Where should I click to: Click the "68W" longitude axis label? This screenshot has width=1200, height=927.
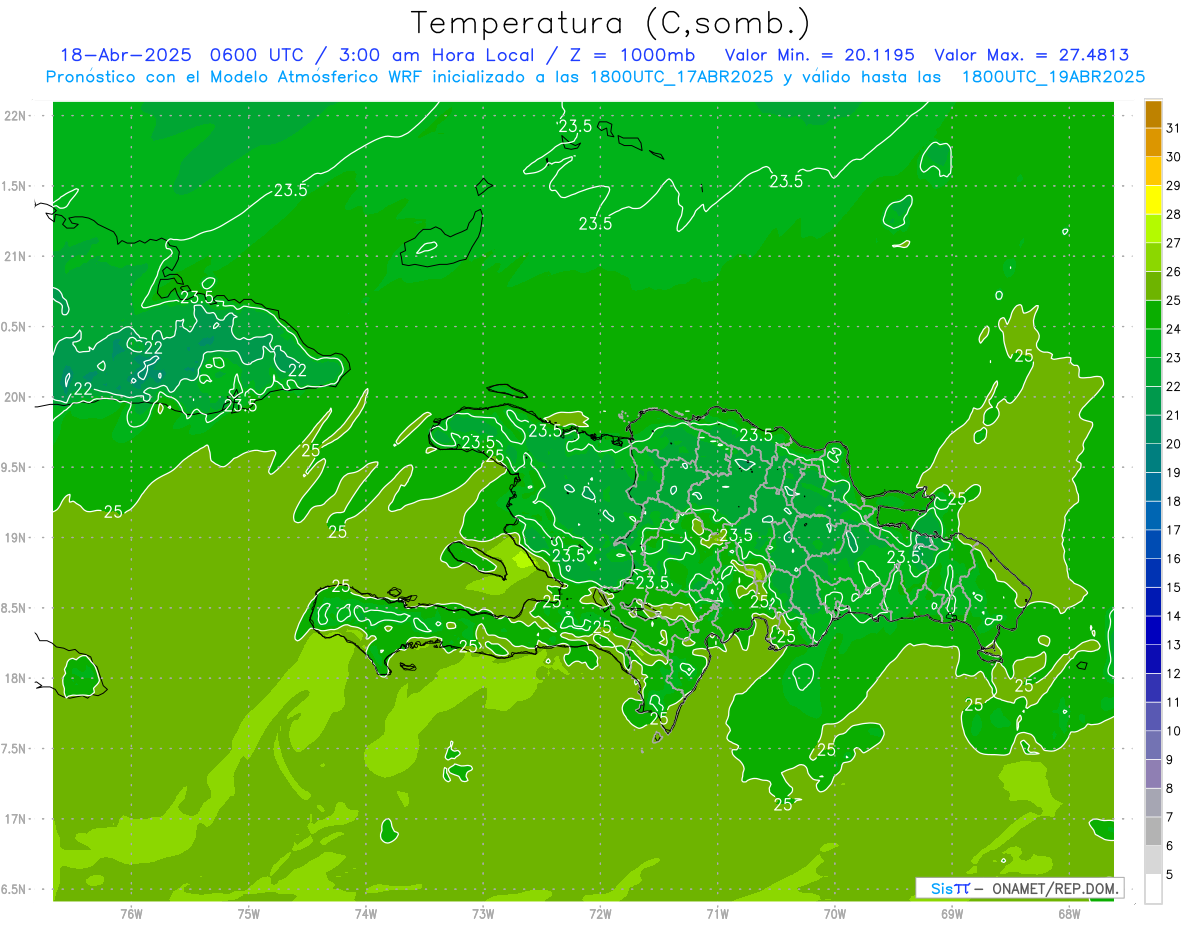1069,914
